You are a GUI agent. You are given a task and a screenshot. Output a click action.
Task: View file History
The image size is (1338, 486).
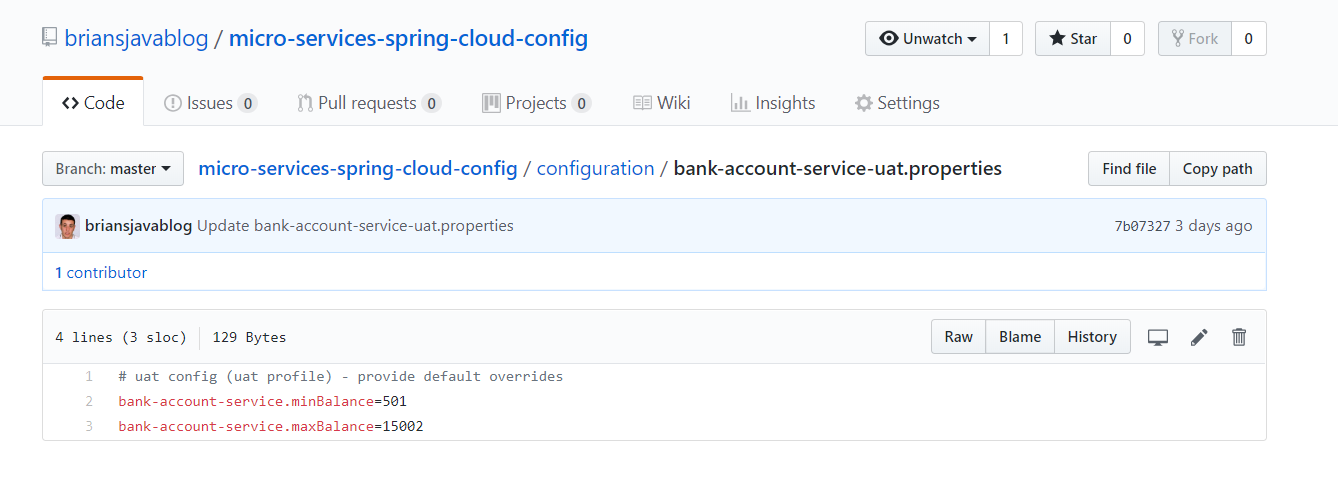click(1092, 337)
